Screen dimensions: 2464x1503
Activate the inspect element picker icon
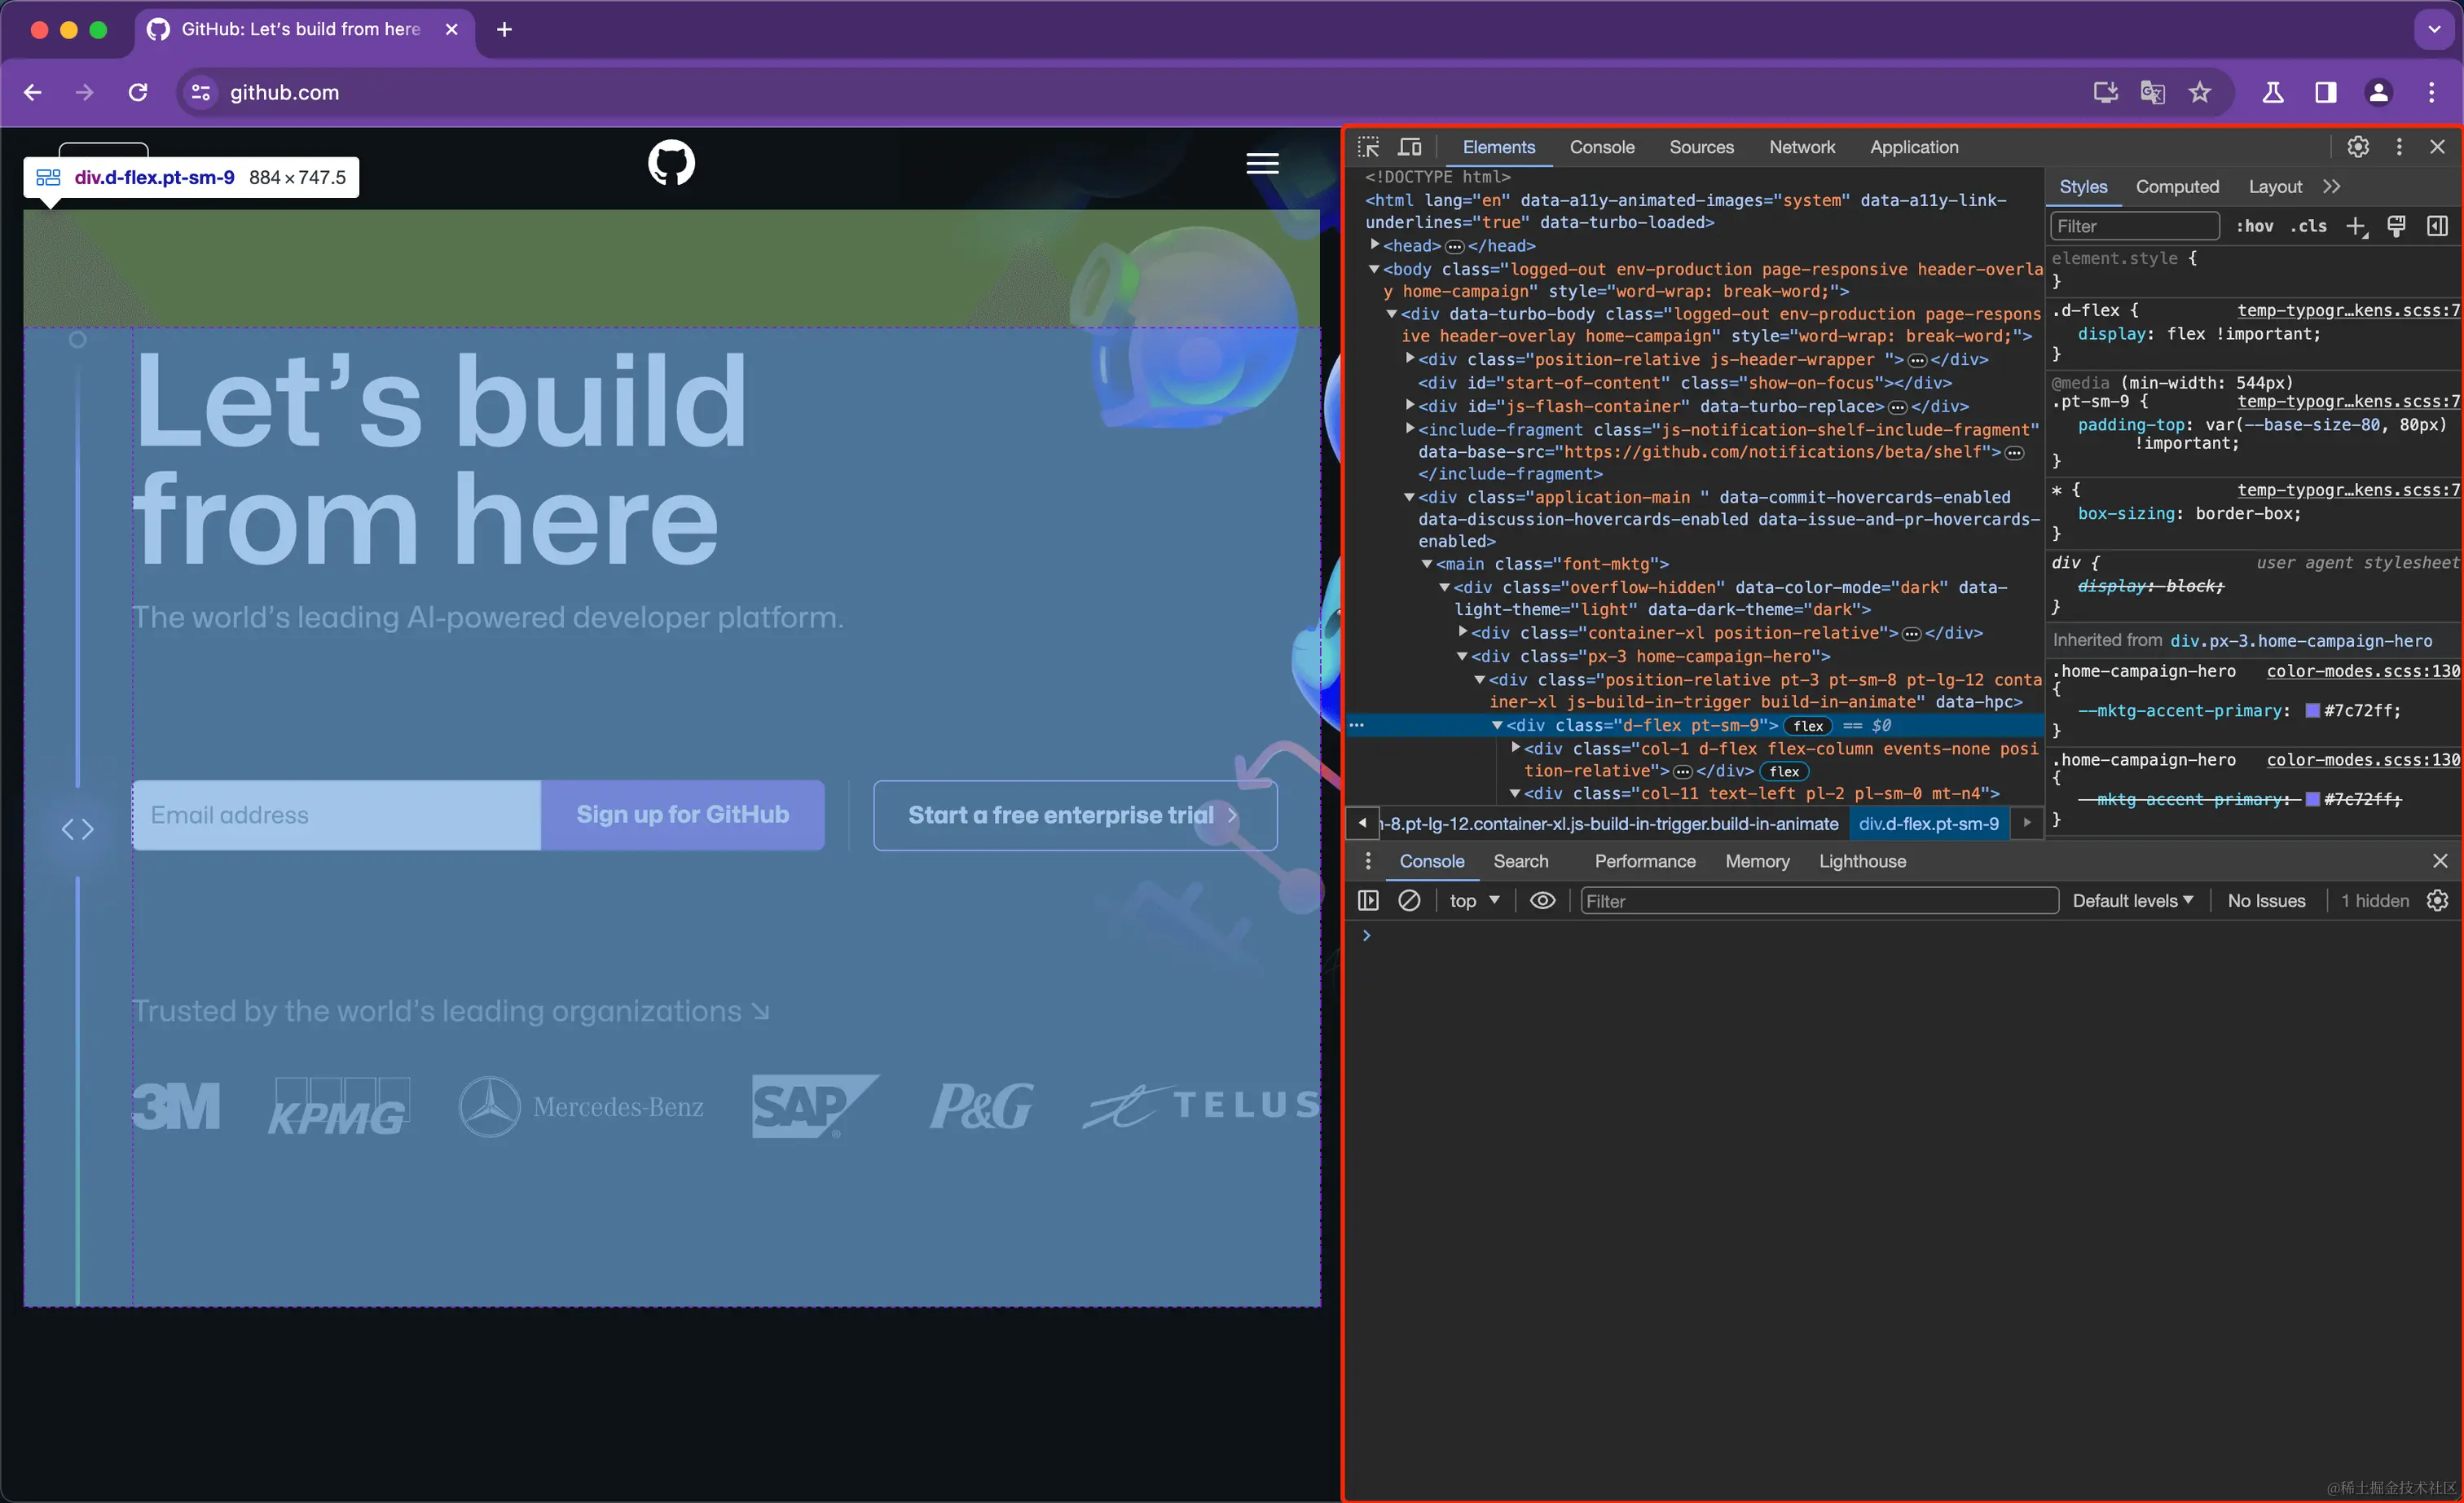[1368, 147]
